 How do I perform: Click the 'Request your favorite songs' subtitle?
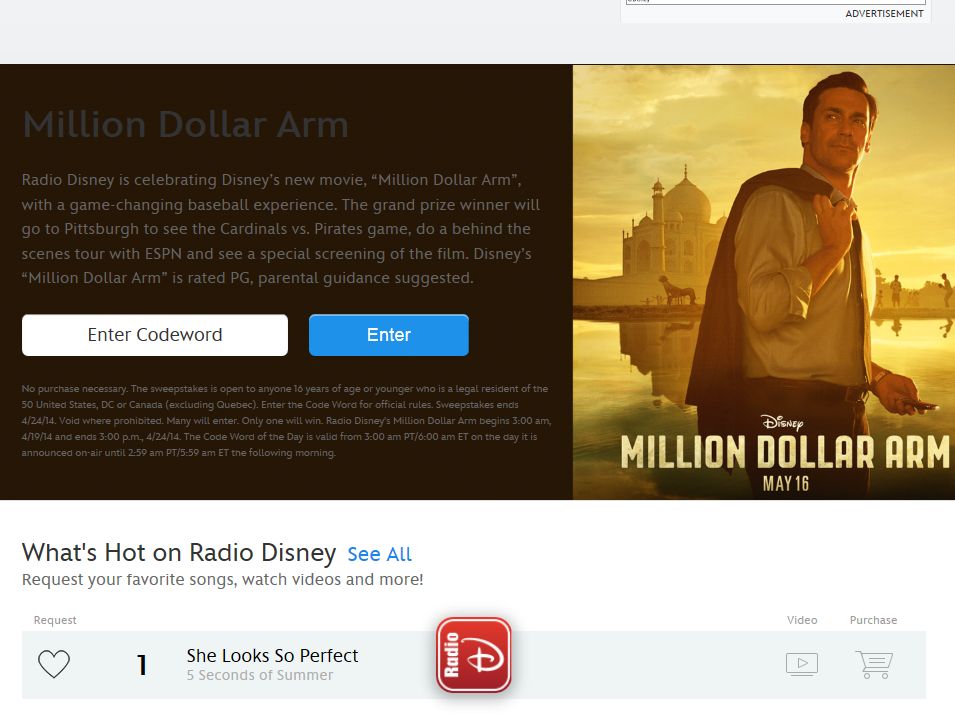tap(222, 580)
